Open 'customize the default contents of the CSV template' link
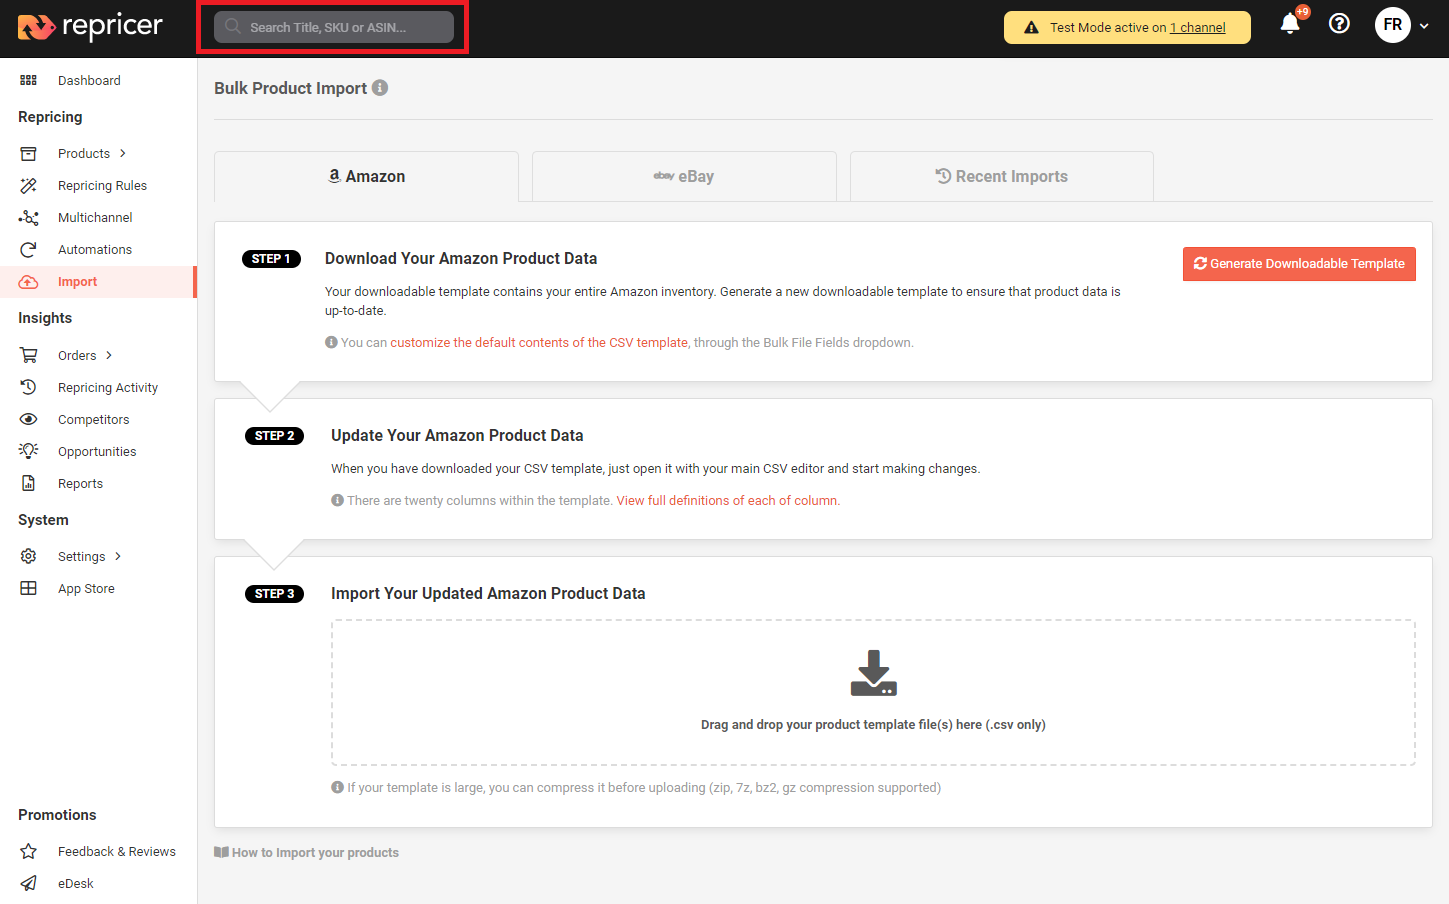 539,342
